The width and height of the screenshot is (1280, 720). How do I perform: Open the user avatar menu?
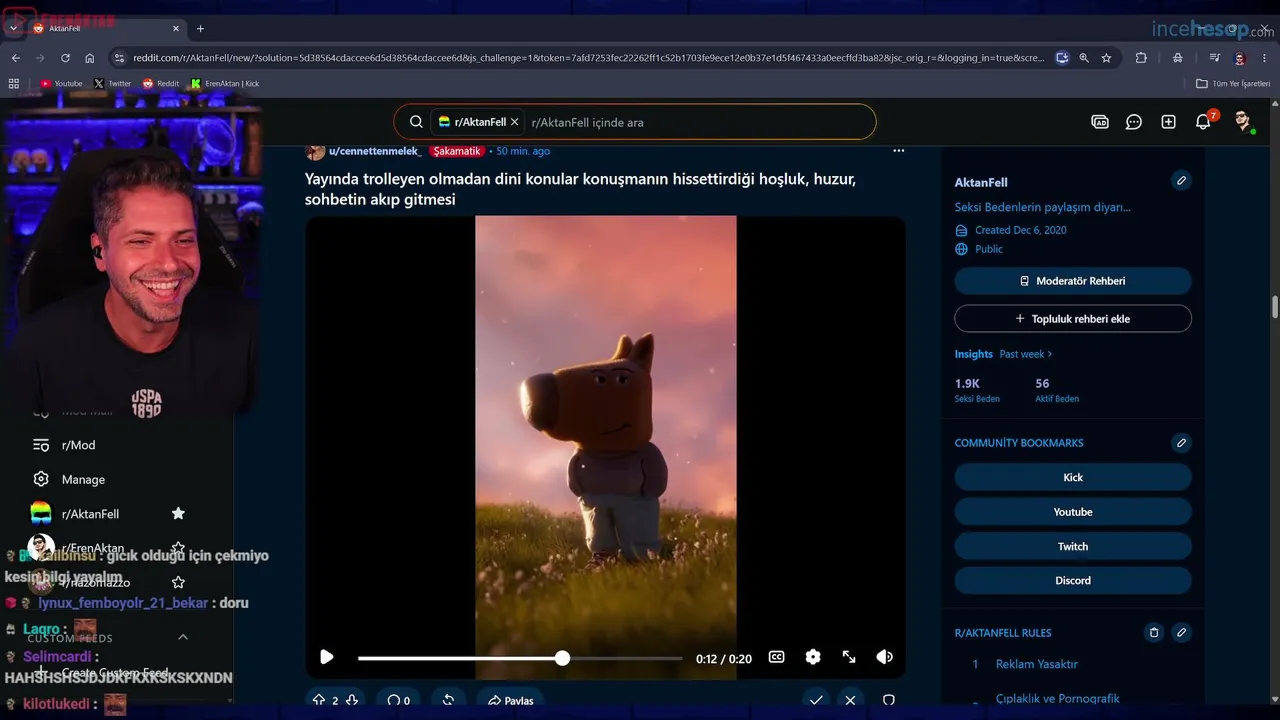point(1243,122)
